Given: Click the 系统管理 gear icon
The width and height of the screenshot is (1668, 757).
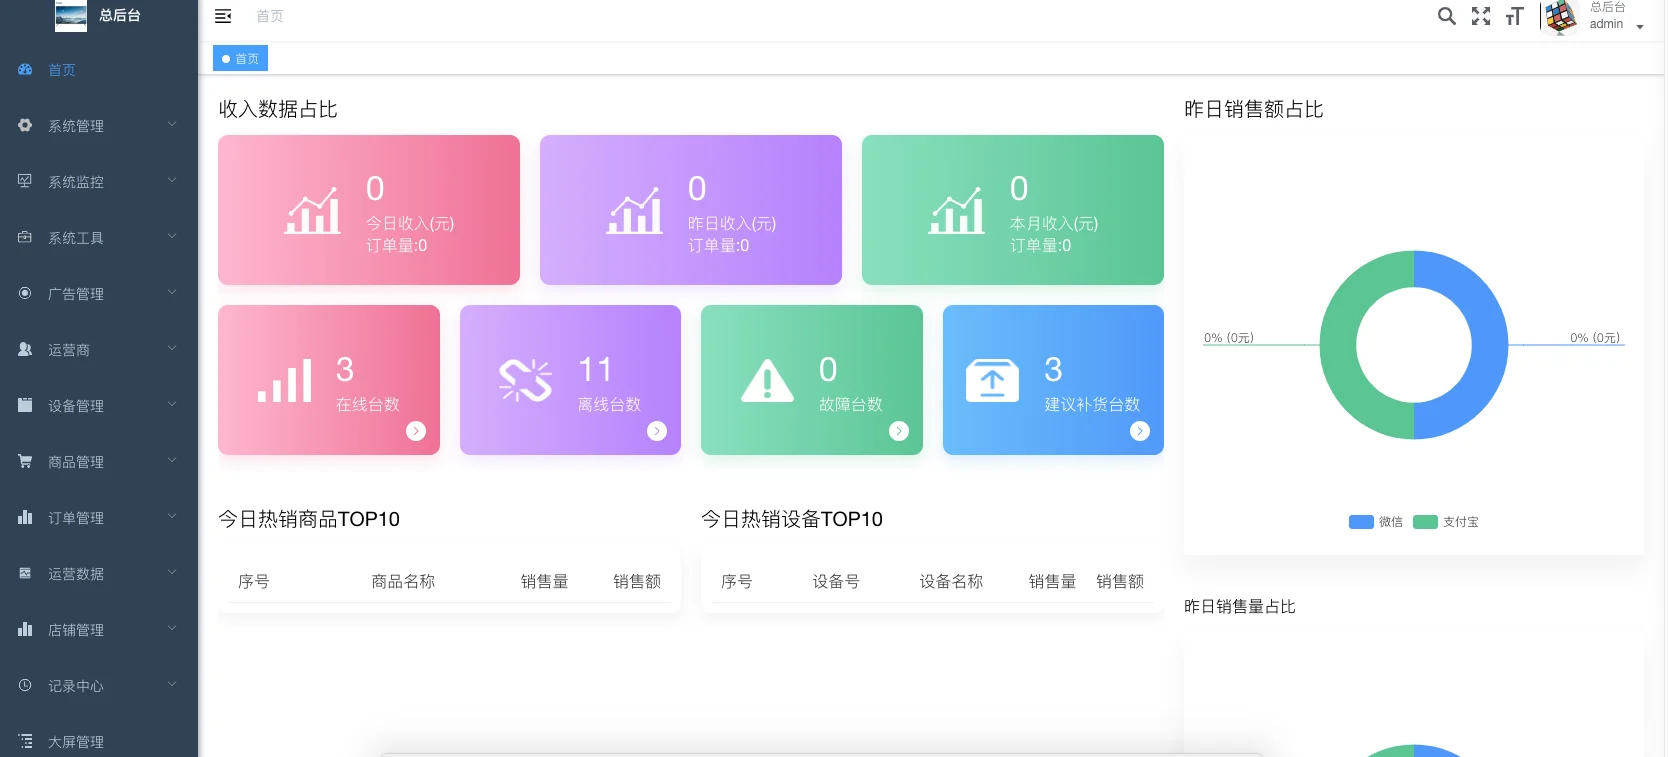Looking at the screenshot, I should (x=25, y=126).
